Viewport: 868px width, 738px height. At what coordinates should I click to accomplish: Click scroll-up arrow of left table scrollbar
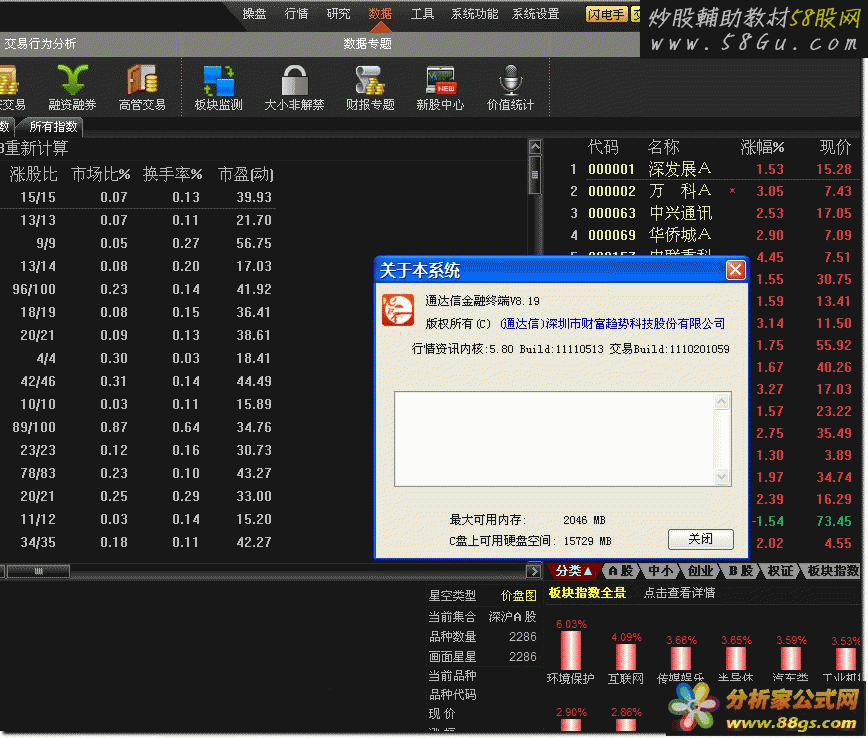point(535,147)
